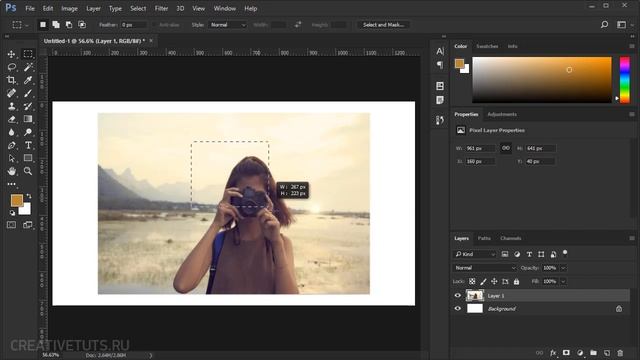Select the Crop tool
Image resolution: width=640 pixels, height=360 pixels.
pyautogui.click(x=11, y=80)
